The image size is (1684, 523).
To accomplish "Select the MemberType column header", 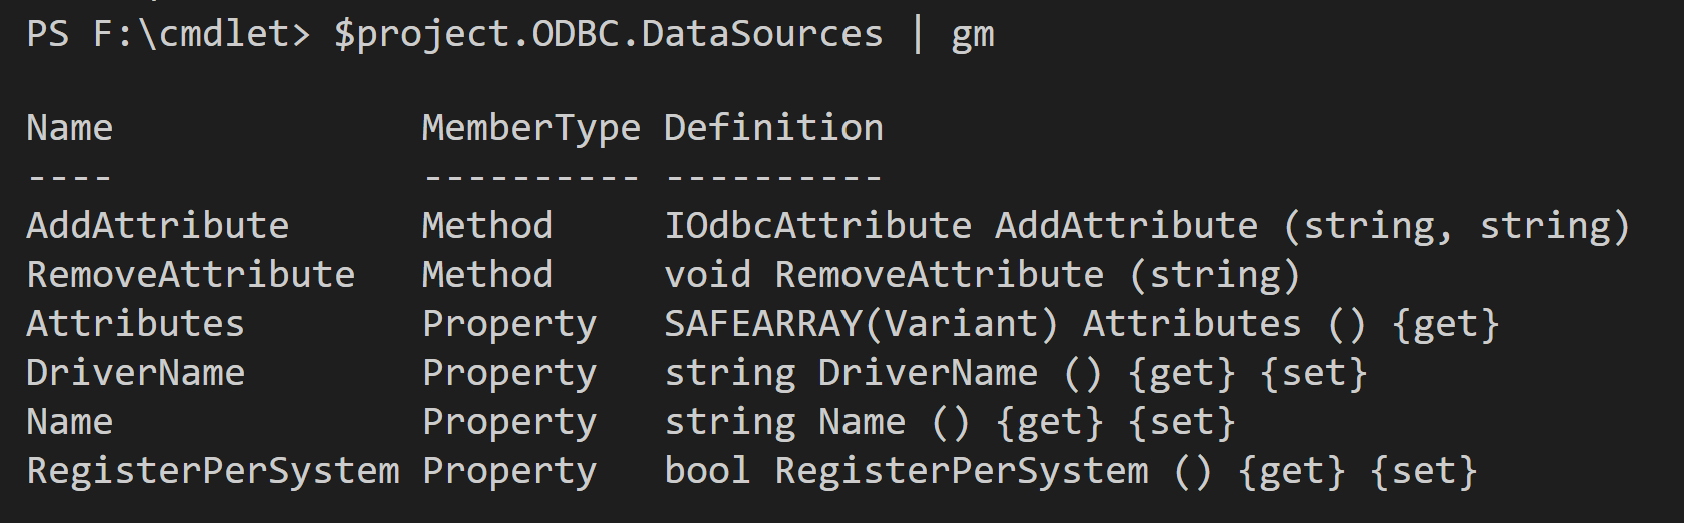I will point(530,128).
